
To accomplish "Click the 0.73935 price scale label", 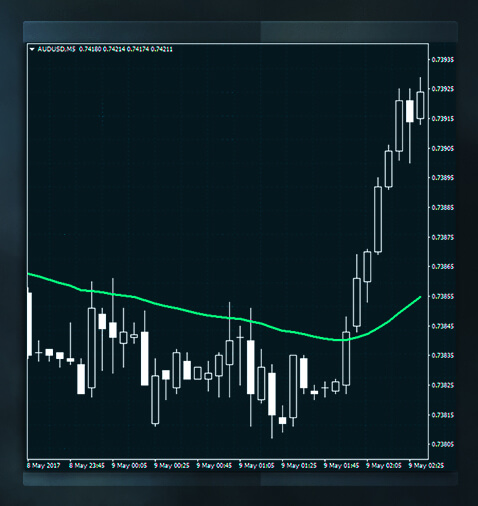I will tap(443, 60).
